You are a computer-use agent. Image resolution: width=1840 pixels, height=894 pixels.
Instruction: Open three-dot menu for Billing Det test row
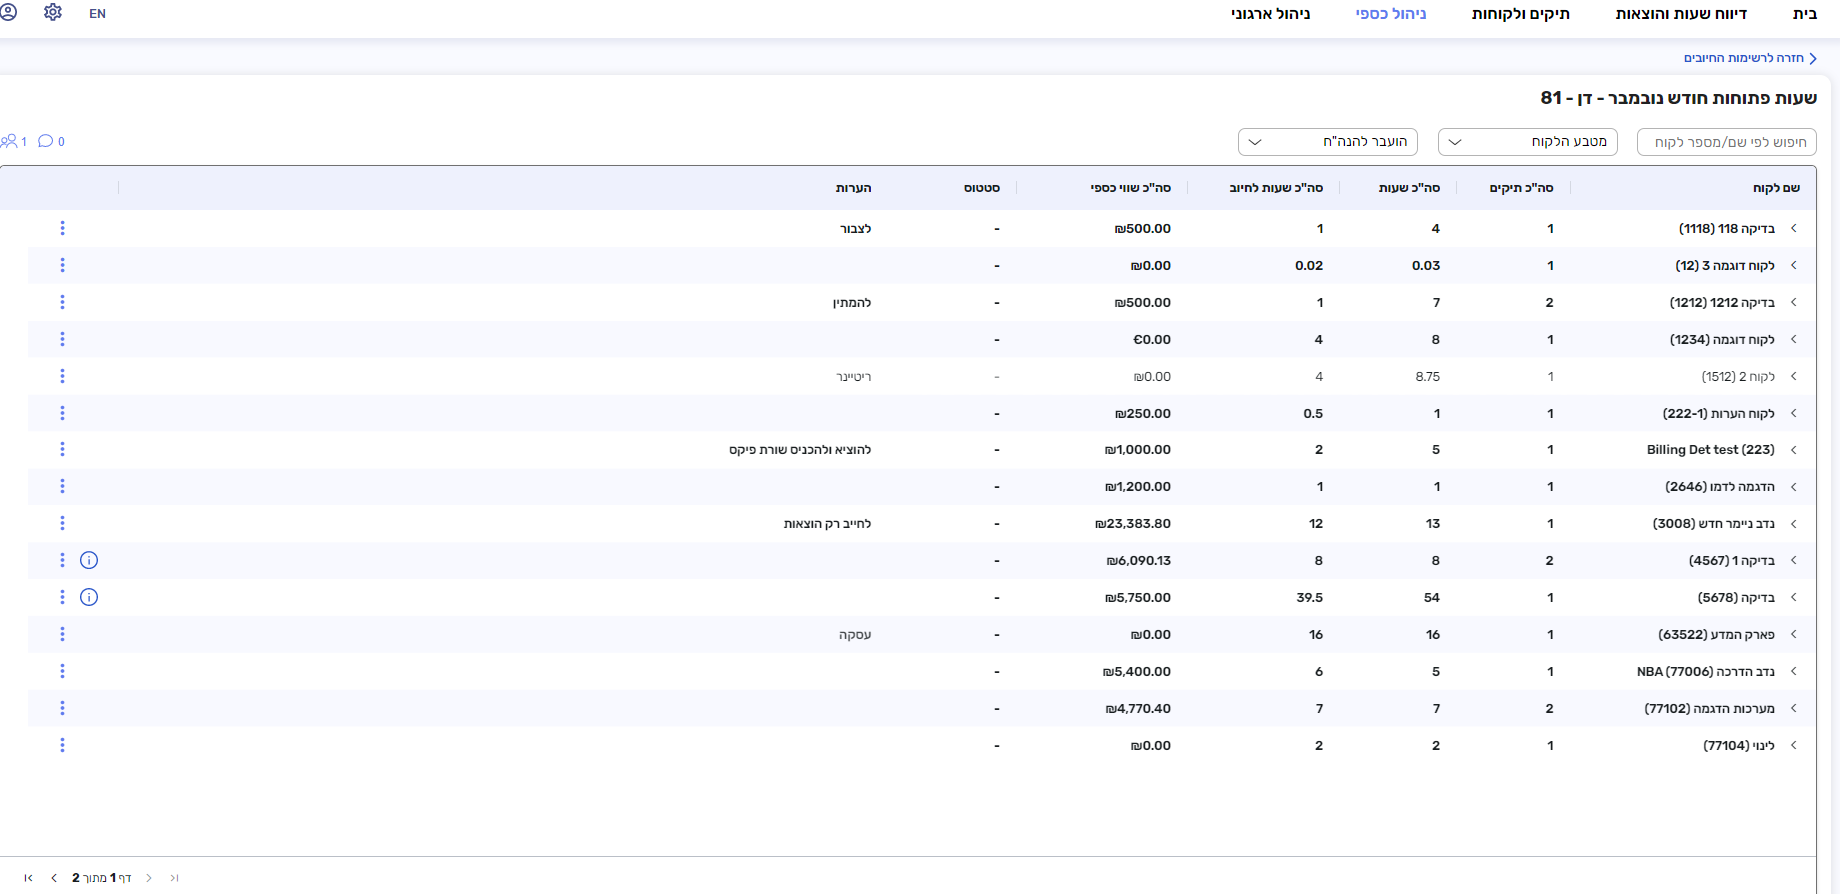[x=62, y=450]
